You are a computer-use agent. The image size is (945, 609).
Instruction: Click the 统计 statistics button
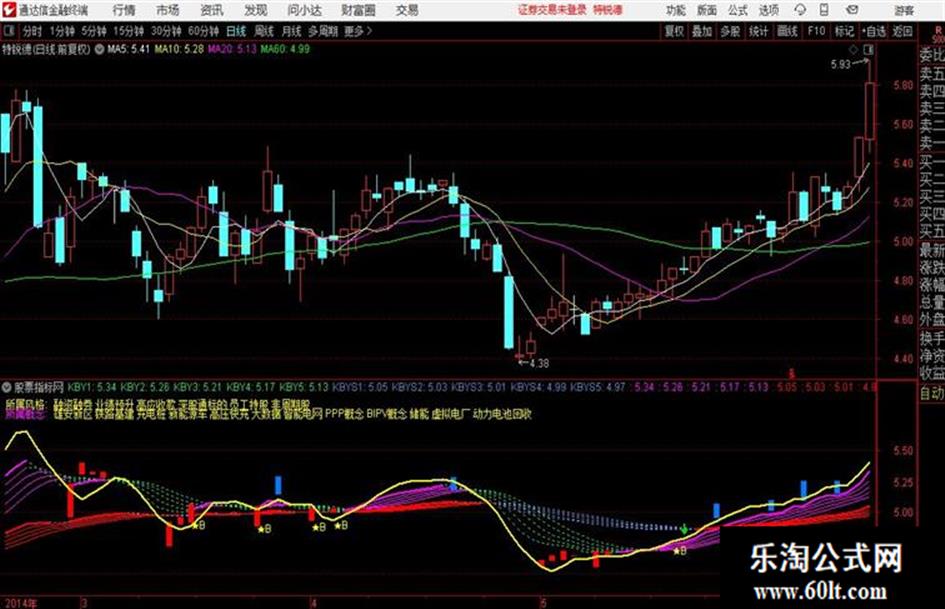click(759, 31)
